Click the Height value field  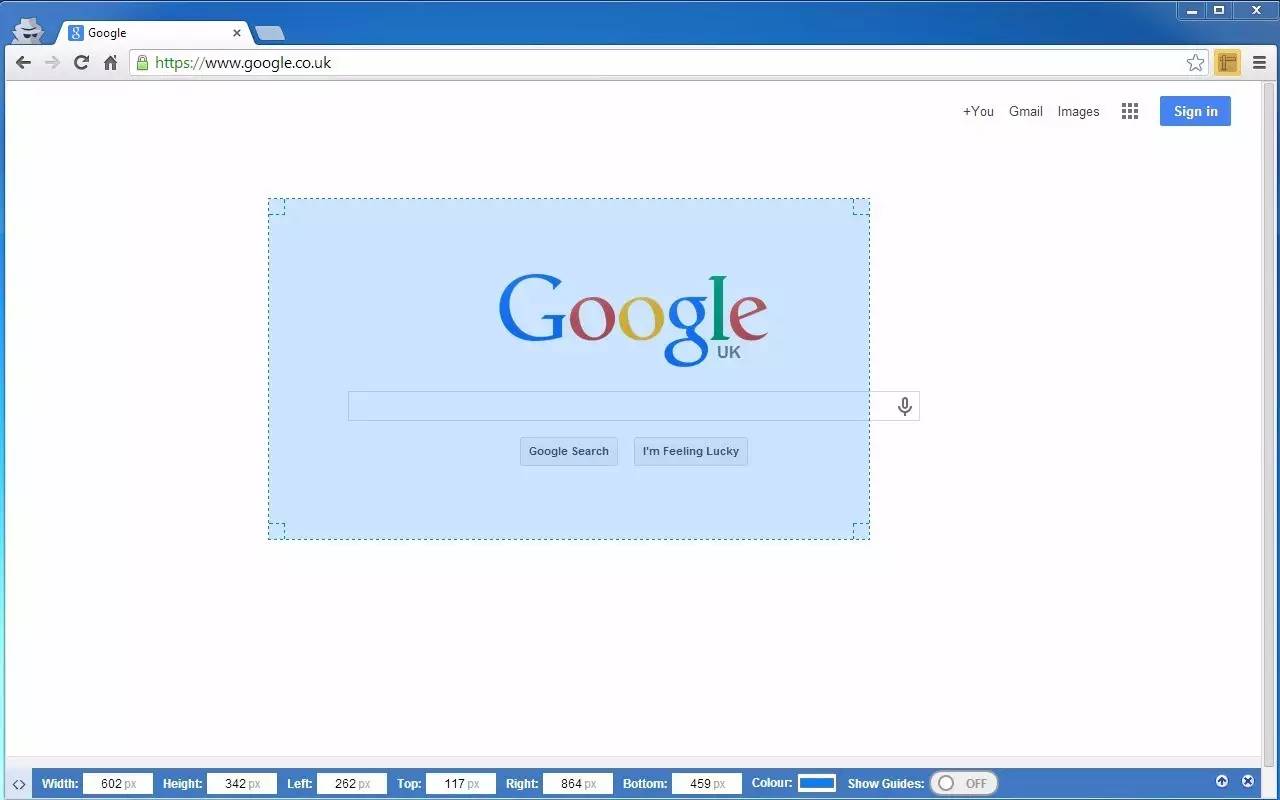pyautogui.click(x=242, y=783)
